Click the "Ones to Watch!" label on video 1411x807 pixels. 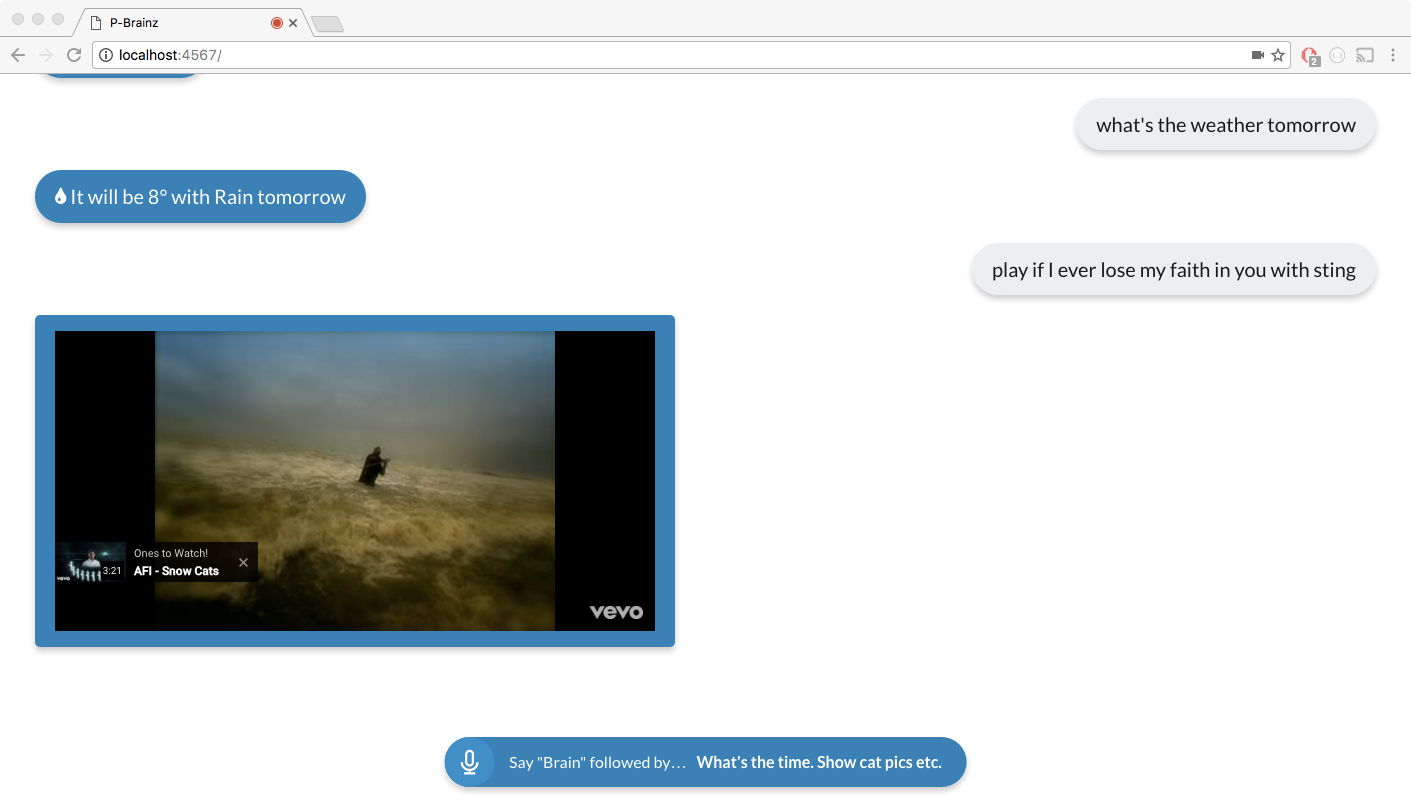[x=171, y=553]
